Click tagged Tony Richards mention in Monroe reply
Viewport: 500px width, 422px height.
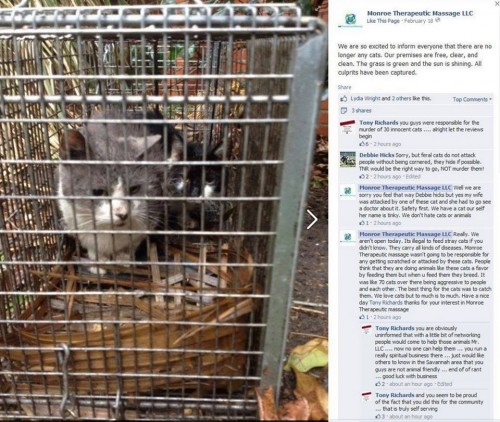pyautogui.click(x=386, y=303)
